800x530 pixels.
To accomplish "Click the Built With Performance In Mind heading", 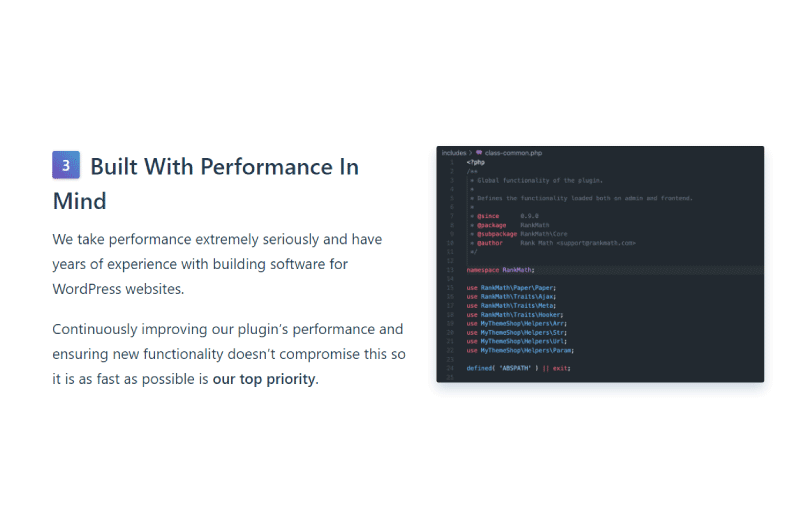I will pos(206,183).
